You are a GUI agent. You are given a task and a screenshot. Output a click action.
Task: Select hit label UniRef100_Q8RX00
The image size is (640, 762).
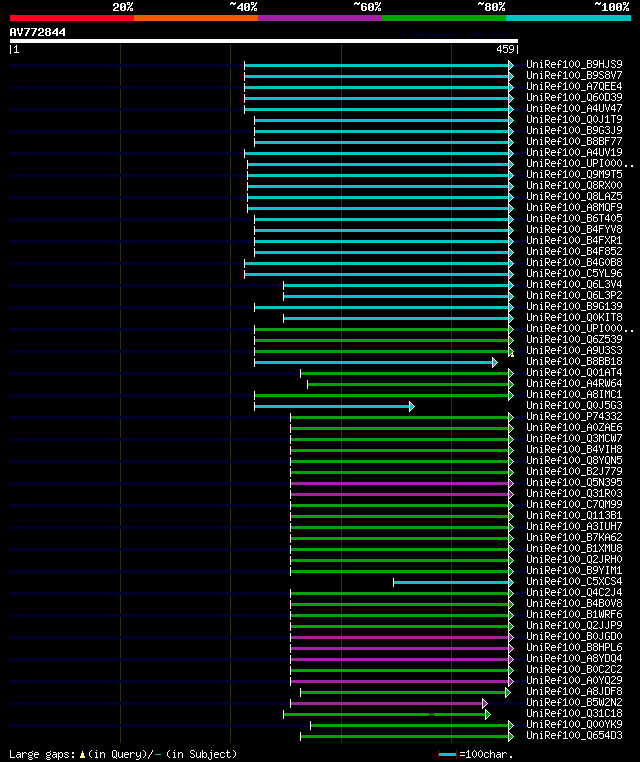point(574,185)
